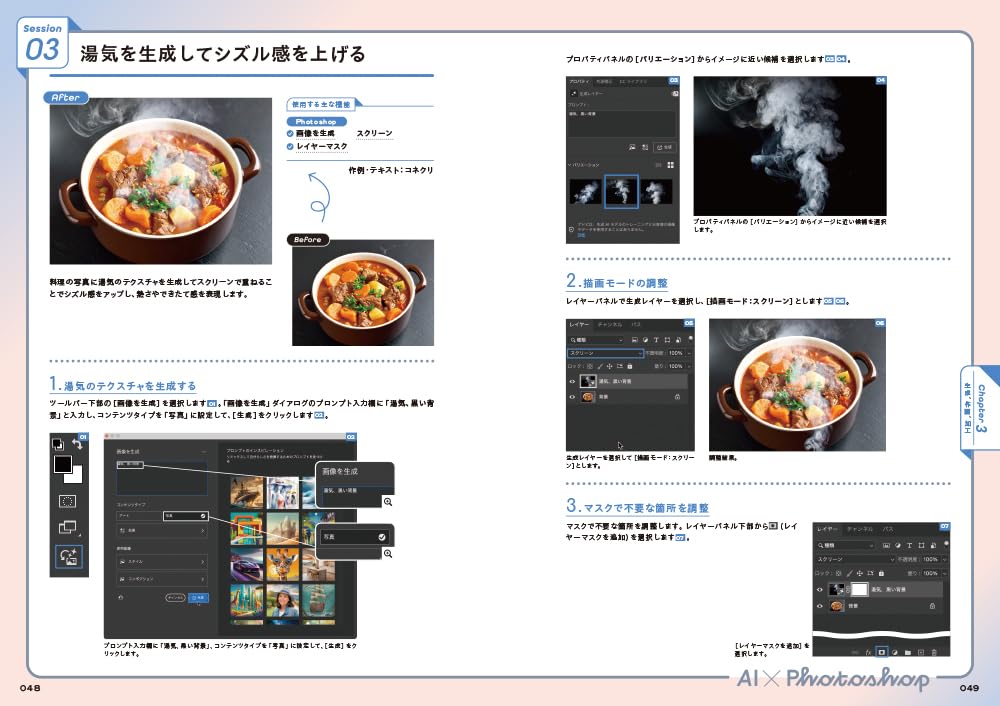Viewport: 1000px width, 706px height.
Task: Toggle layer filtering switch in Layers panel 05
Action: point(691,339)
